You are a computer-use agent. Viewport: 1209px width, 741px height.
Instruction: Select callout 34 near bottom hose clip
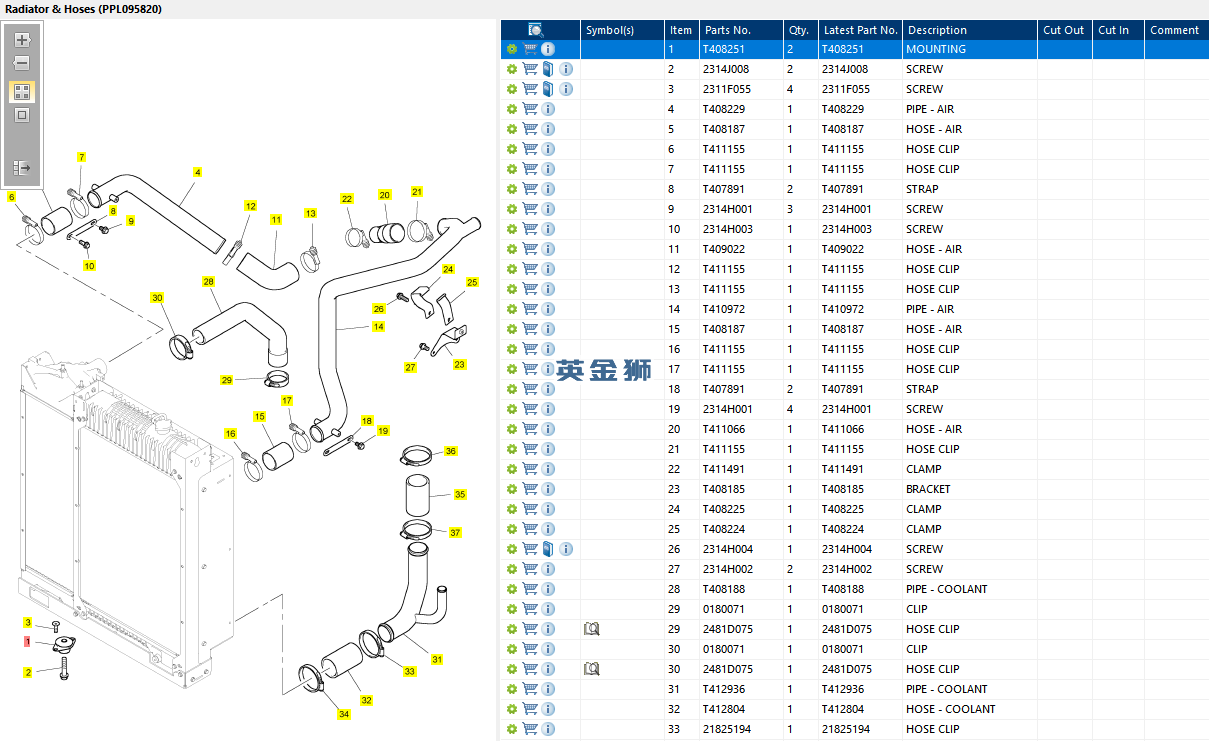point(344,714)
